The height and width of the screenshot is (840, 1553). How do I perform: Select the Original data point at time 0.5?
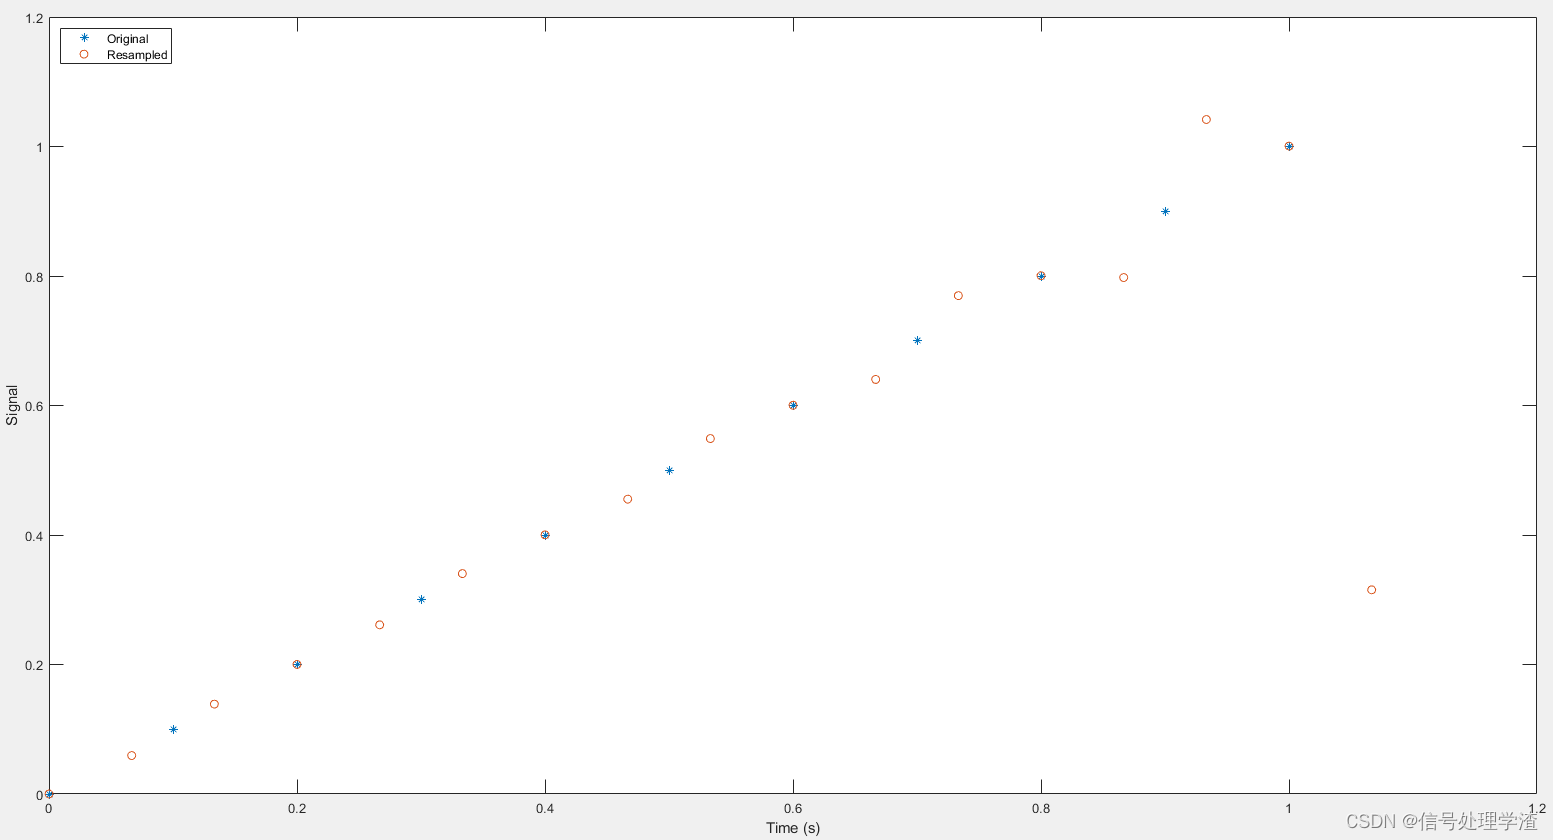669,470
